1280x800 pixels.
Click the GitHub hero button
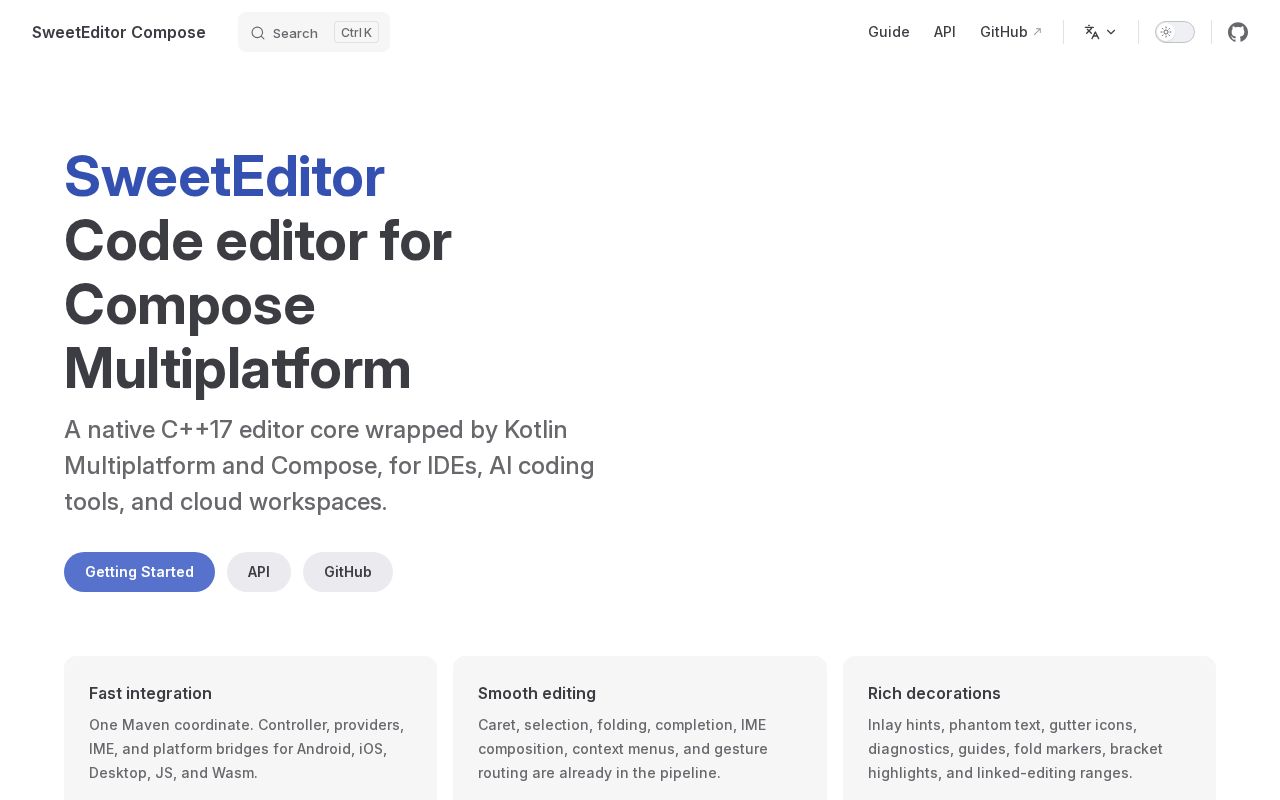coord(348,572)
